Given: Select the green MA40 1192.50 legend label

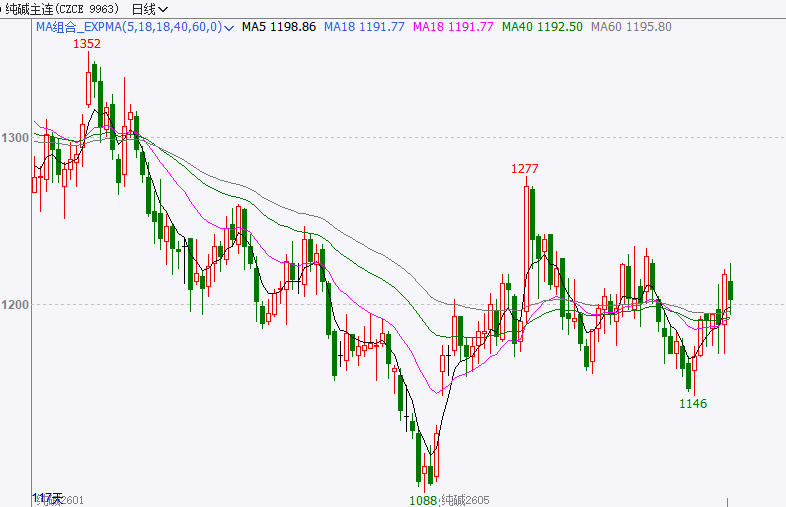Looking at the screenshot, I should point(542,27).
